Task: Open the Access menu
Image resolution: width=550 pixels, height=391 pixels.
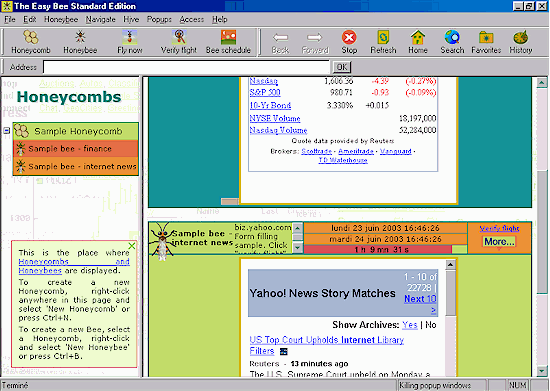Action: click(x=192, y=20)
